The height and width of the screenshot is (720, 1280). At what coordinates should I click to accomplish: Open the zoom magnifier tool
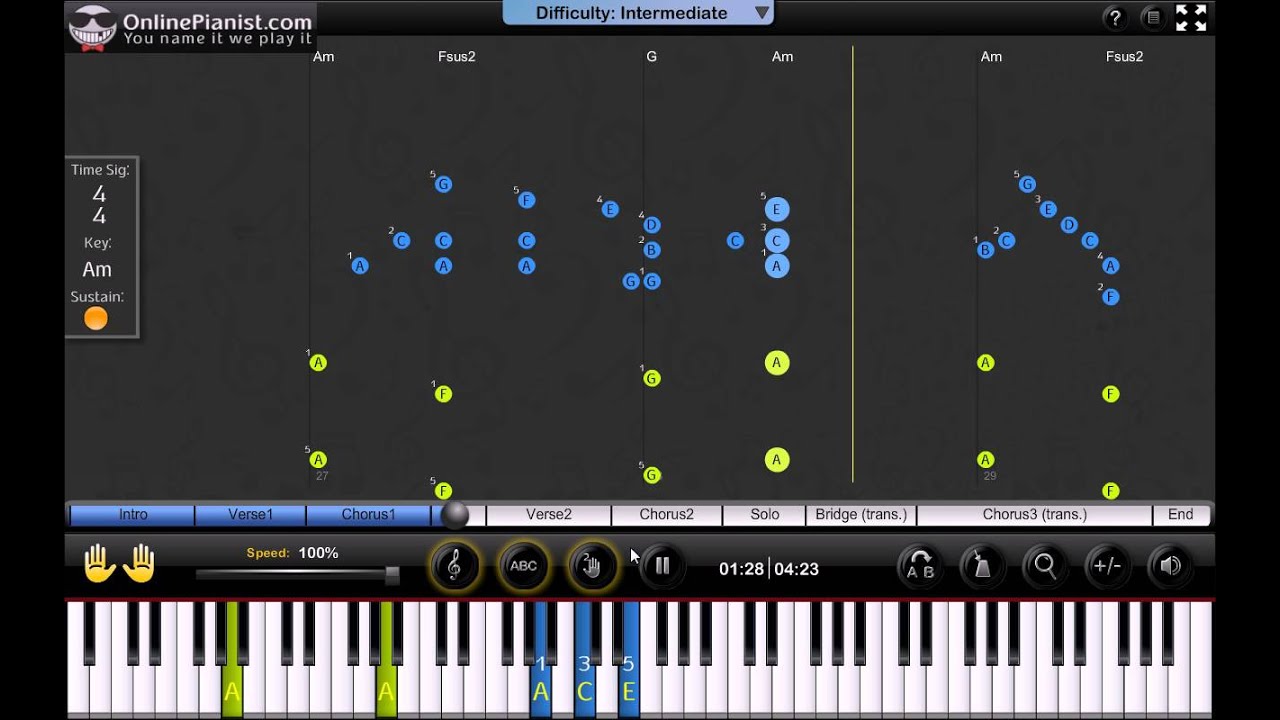tap(1045, 566)
